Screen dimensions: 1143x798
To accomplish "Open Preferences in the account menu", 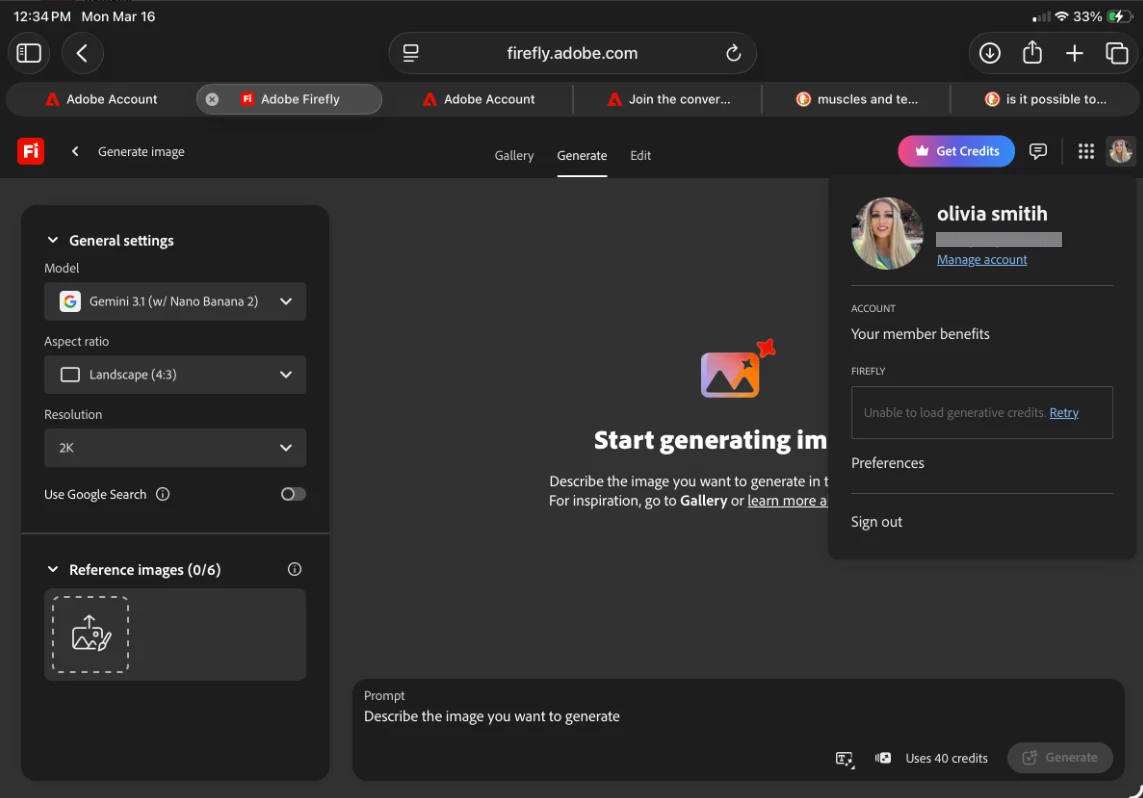I will pyautogui.click(x=887, y=463).
